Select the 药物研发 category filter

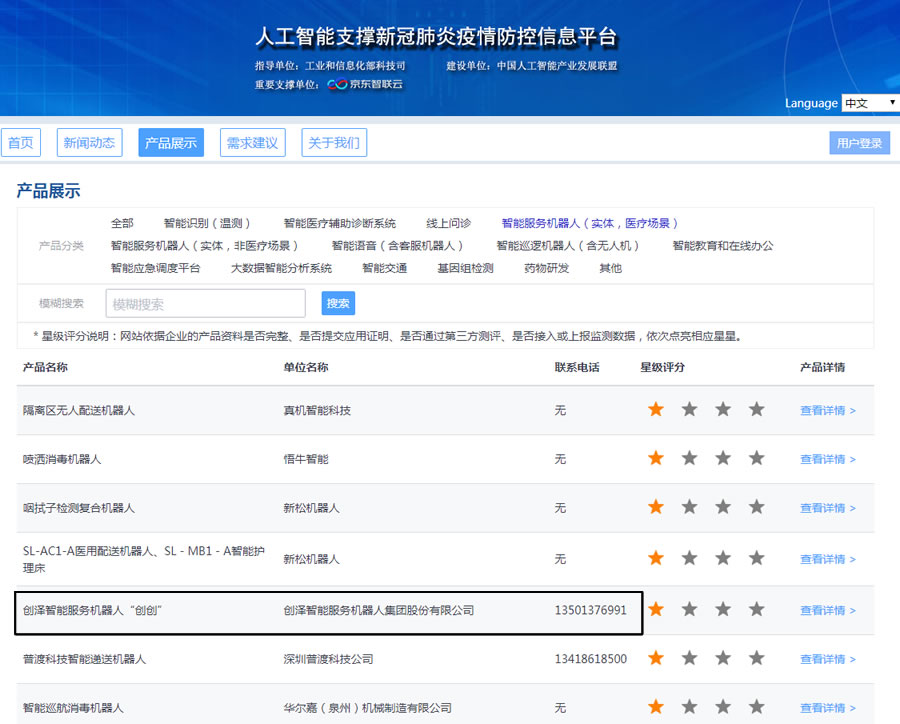[546, 268]
